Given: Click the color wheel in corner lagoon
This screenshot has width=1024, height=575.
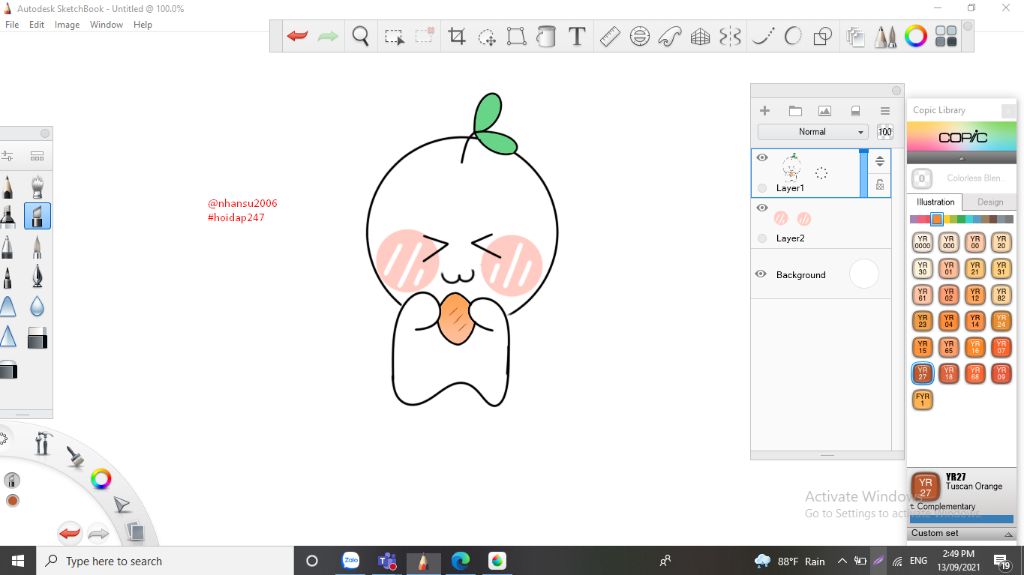Looking at the screenshot, I should click(x=101, y=479).
